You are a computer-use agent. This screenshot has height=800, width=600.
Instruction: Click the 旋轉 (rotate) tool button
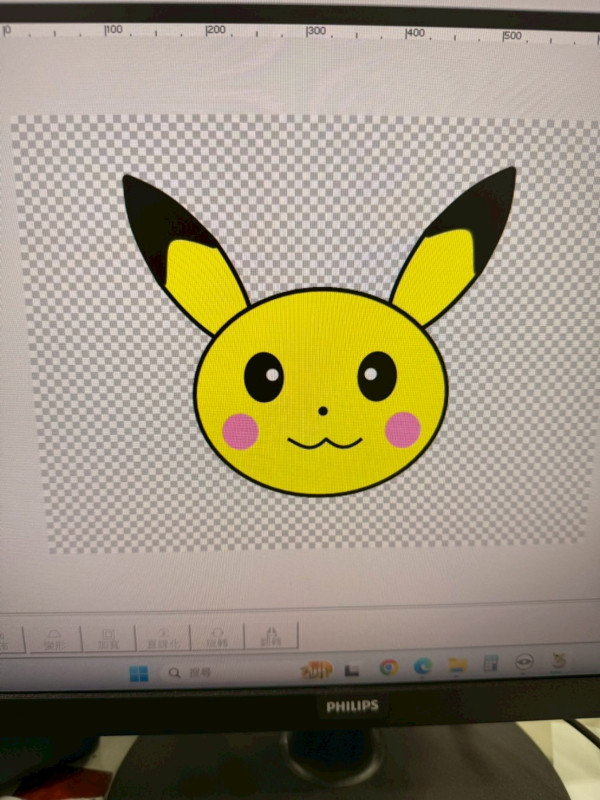tap(217, 637)
